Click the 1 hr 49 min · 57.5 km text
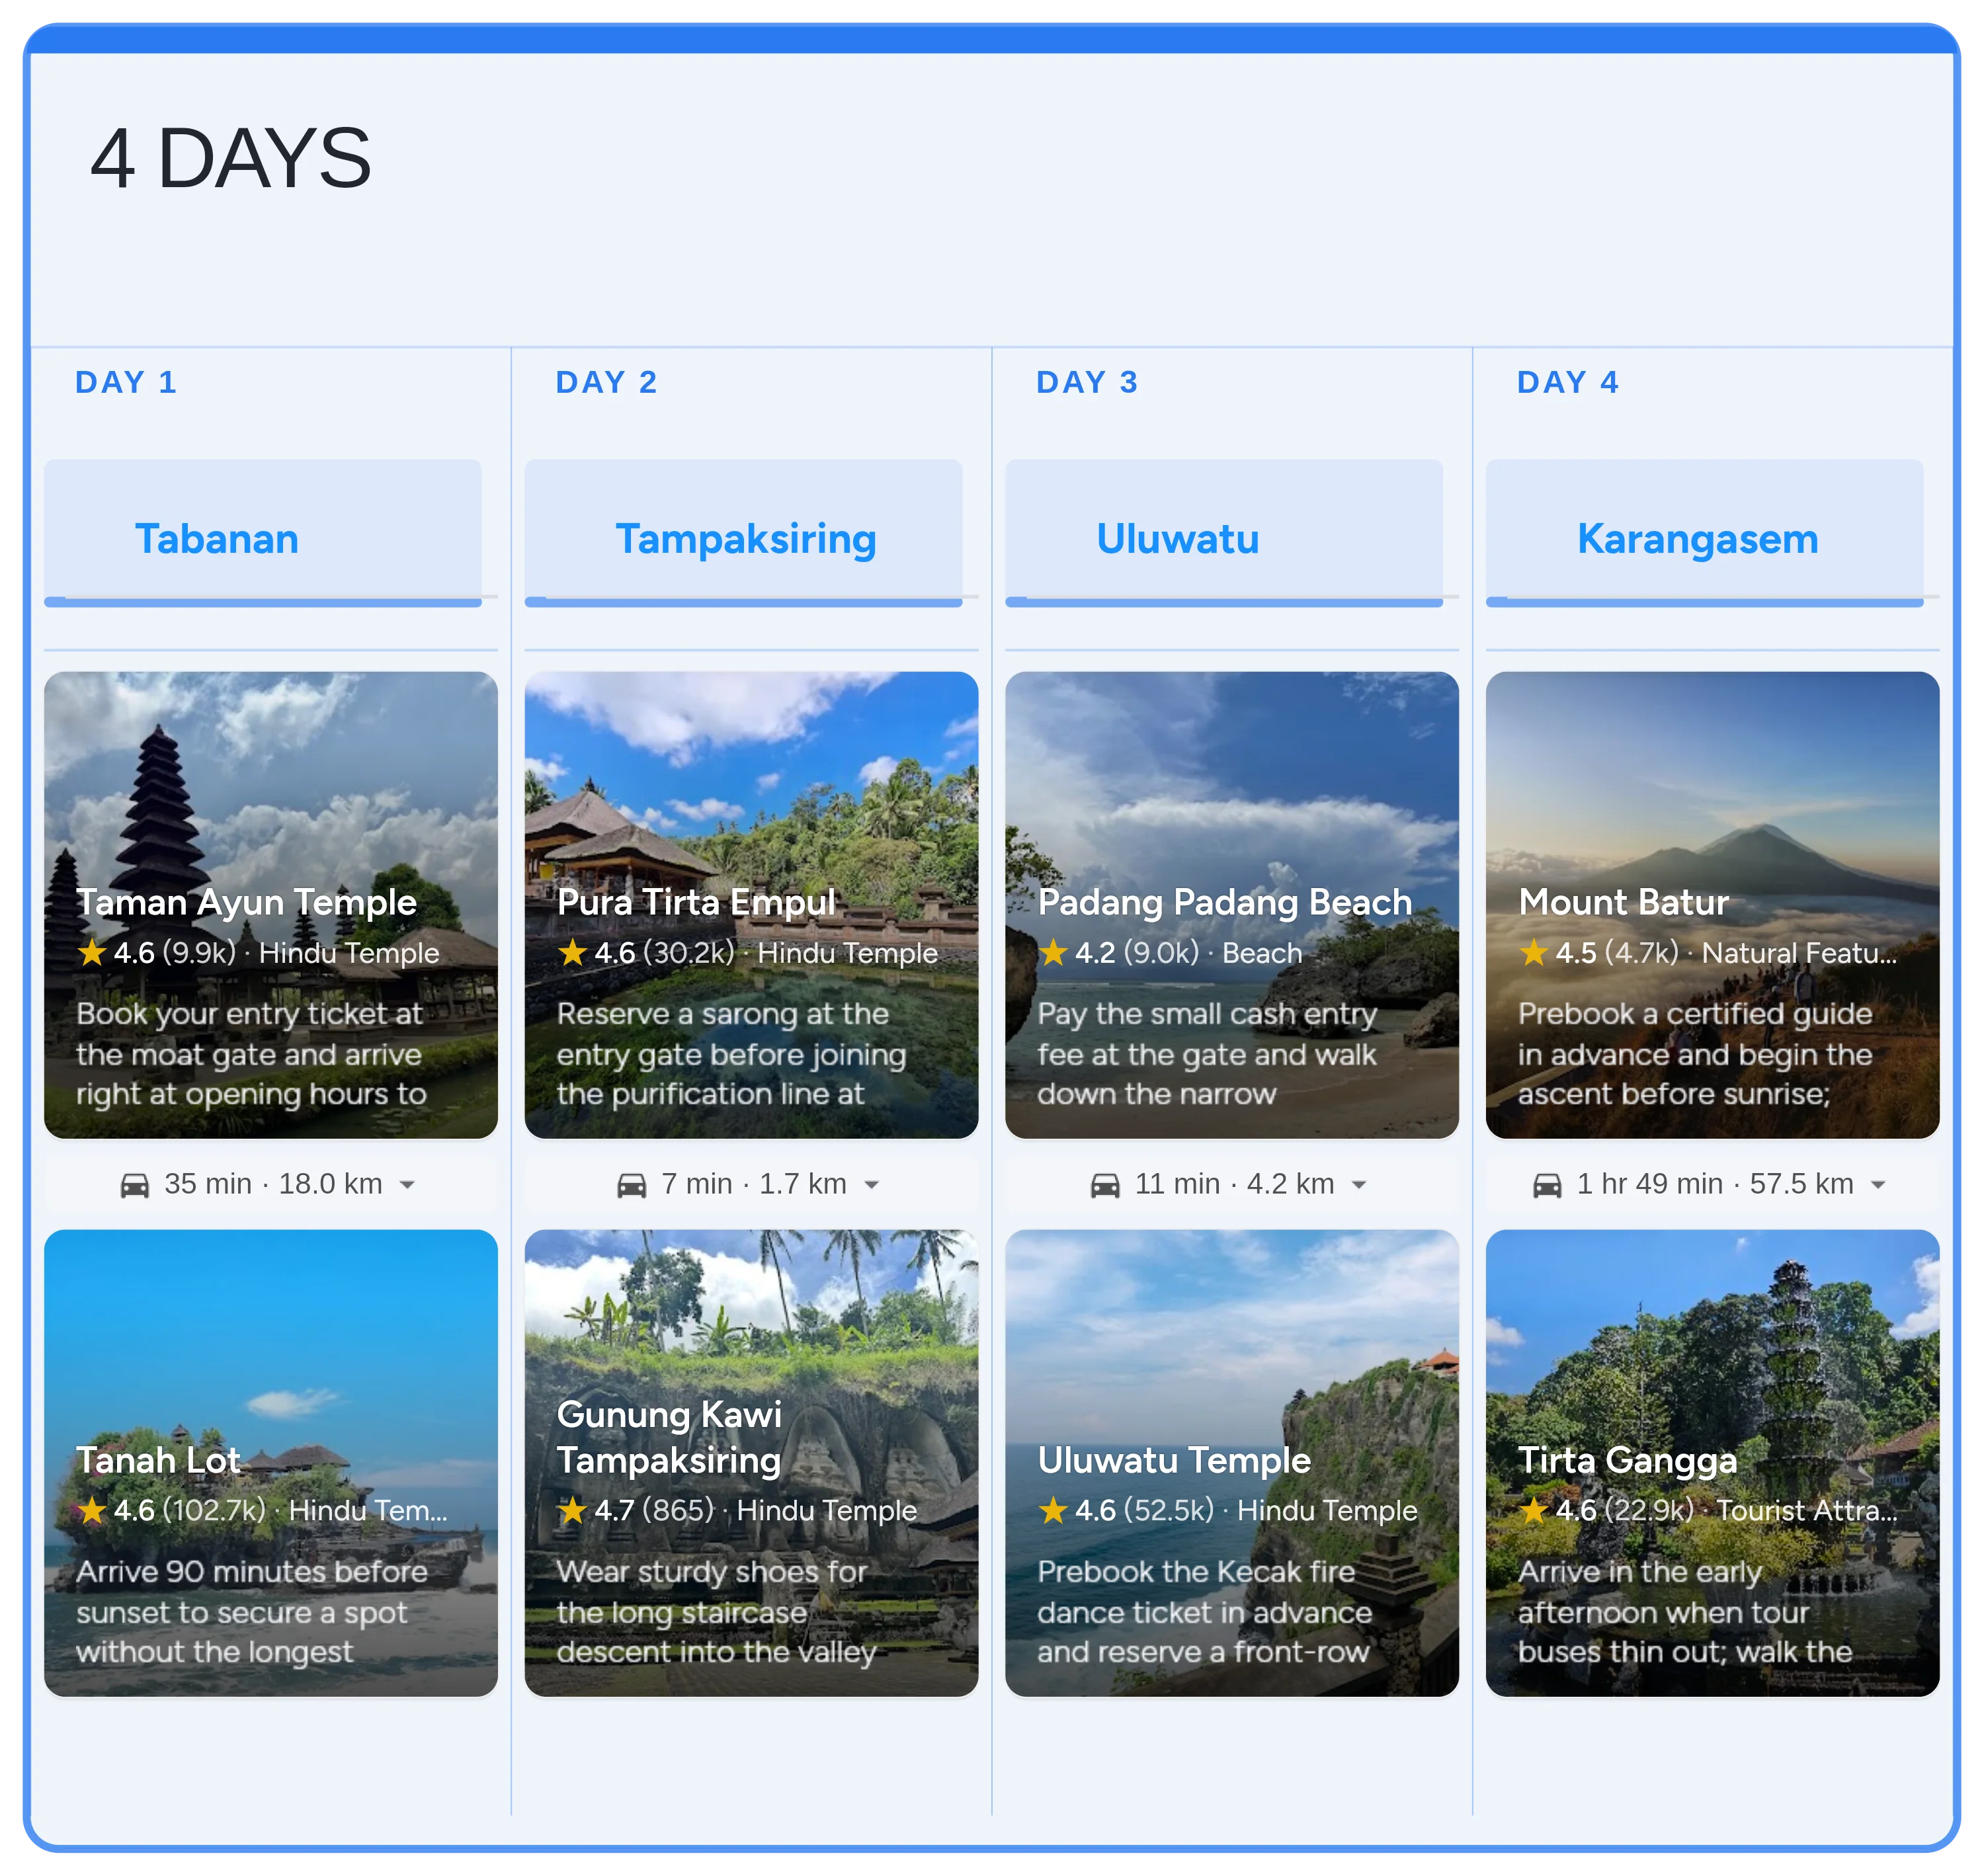Screen dimensions: 1984x1876 click(x=1715, y=1185)
